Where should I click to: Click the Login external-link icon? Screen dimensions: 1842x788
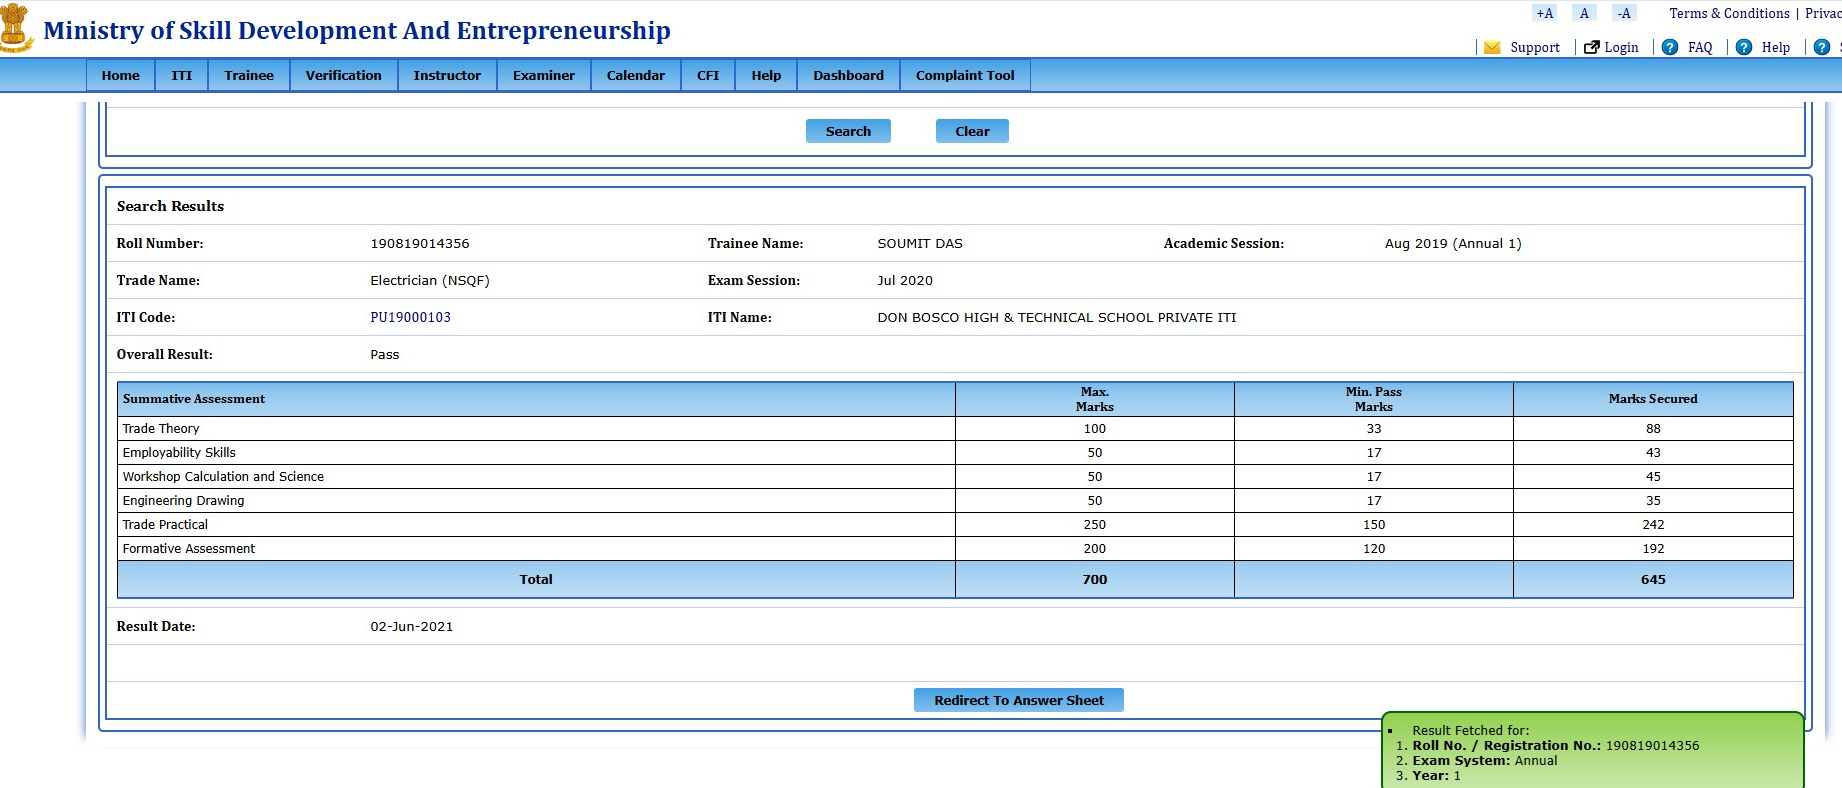click(1592, 47)
